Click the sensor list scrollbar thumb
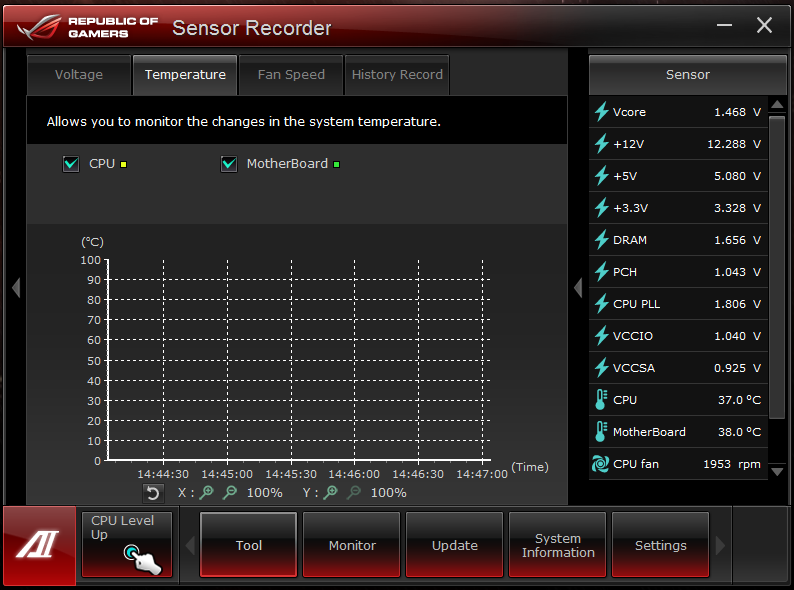 coord(777,267)
